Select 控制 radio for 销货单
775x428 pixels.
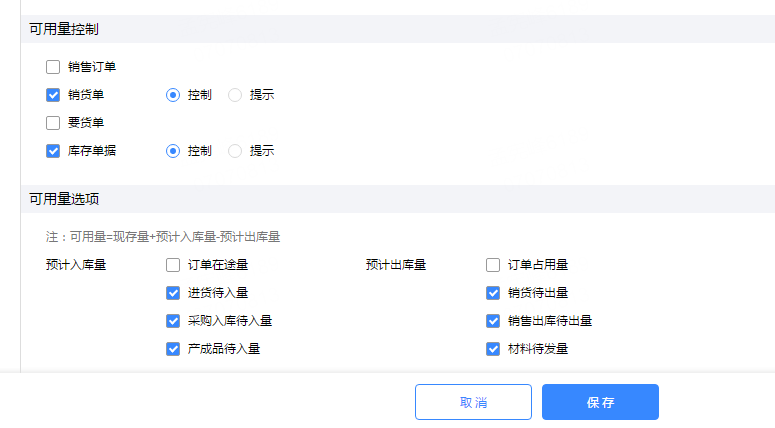173,95
